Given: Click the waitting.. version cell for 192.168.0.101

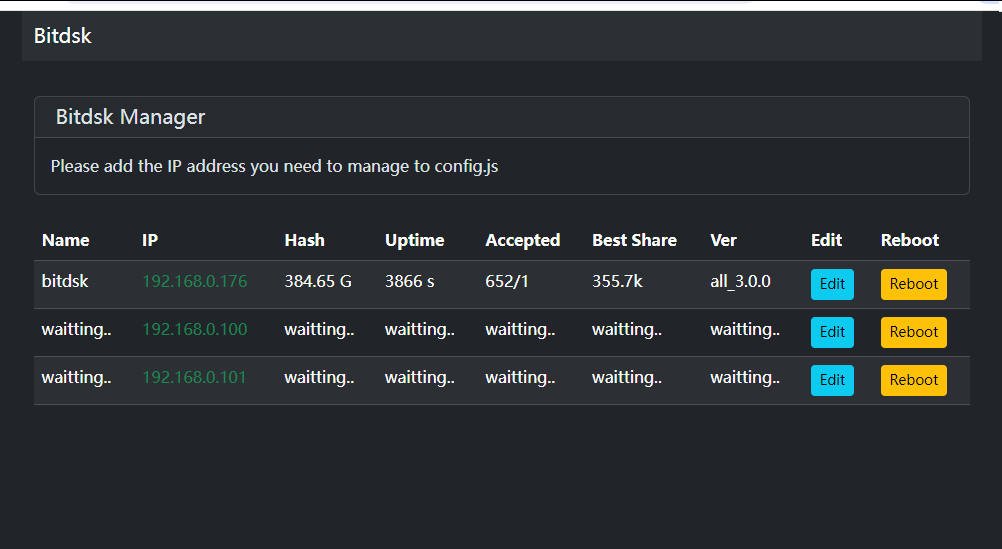Looking at the screenshot, I should 744,378.
